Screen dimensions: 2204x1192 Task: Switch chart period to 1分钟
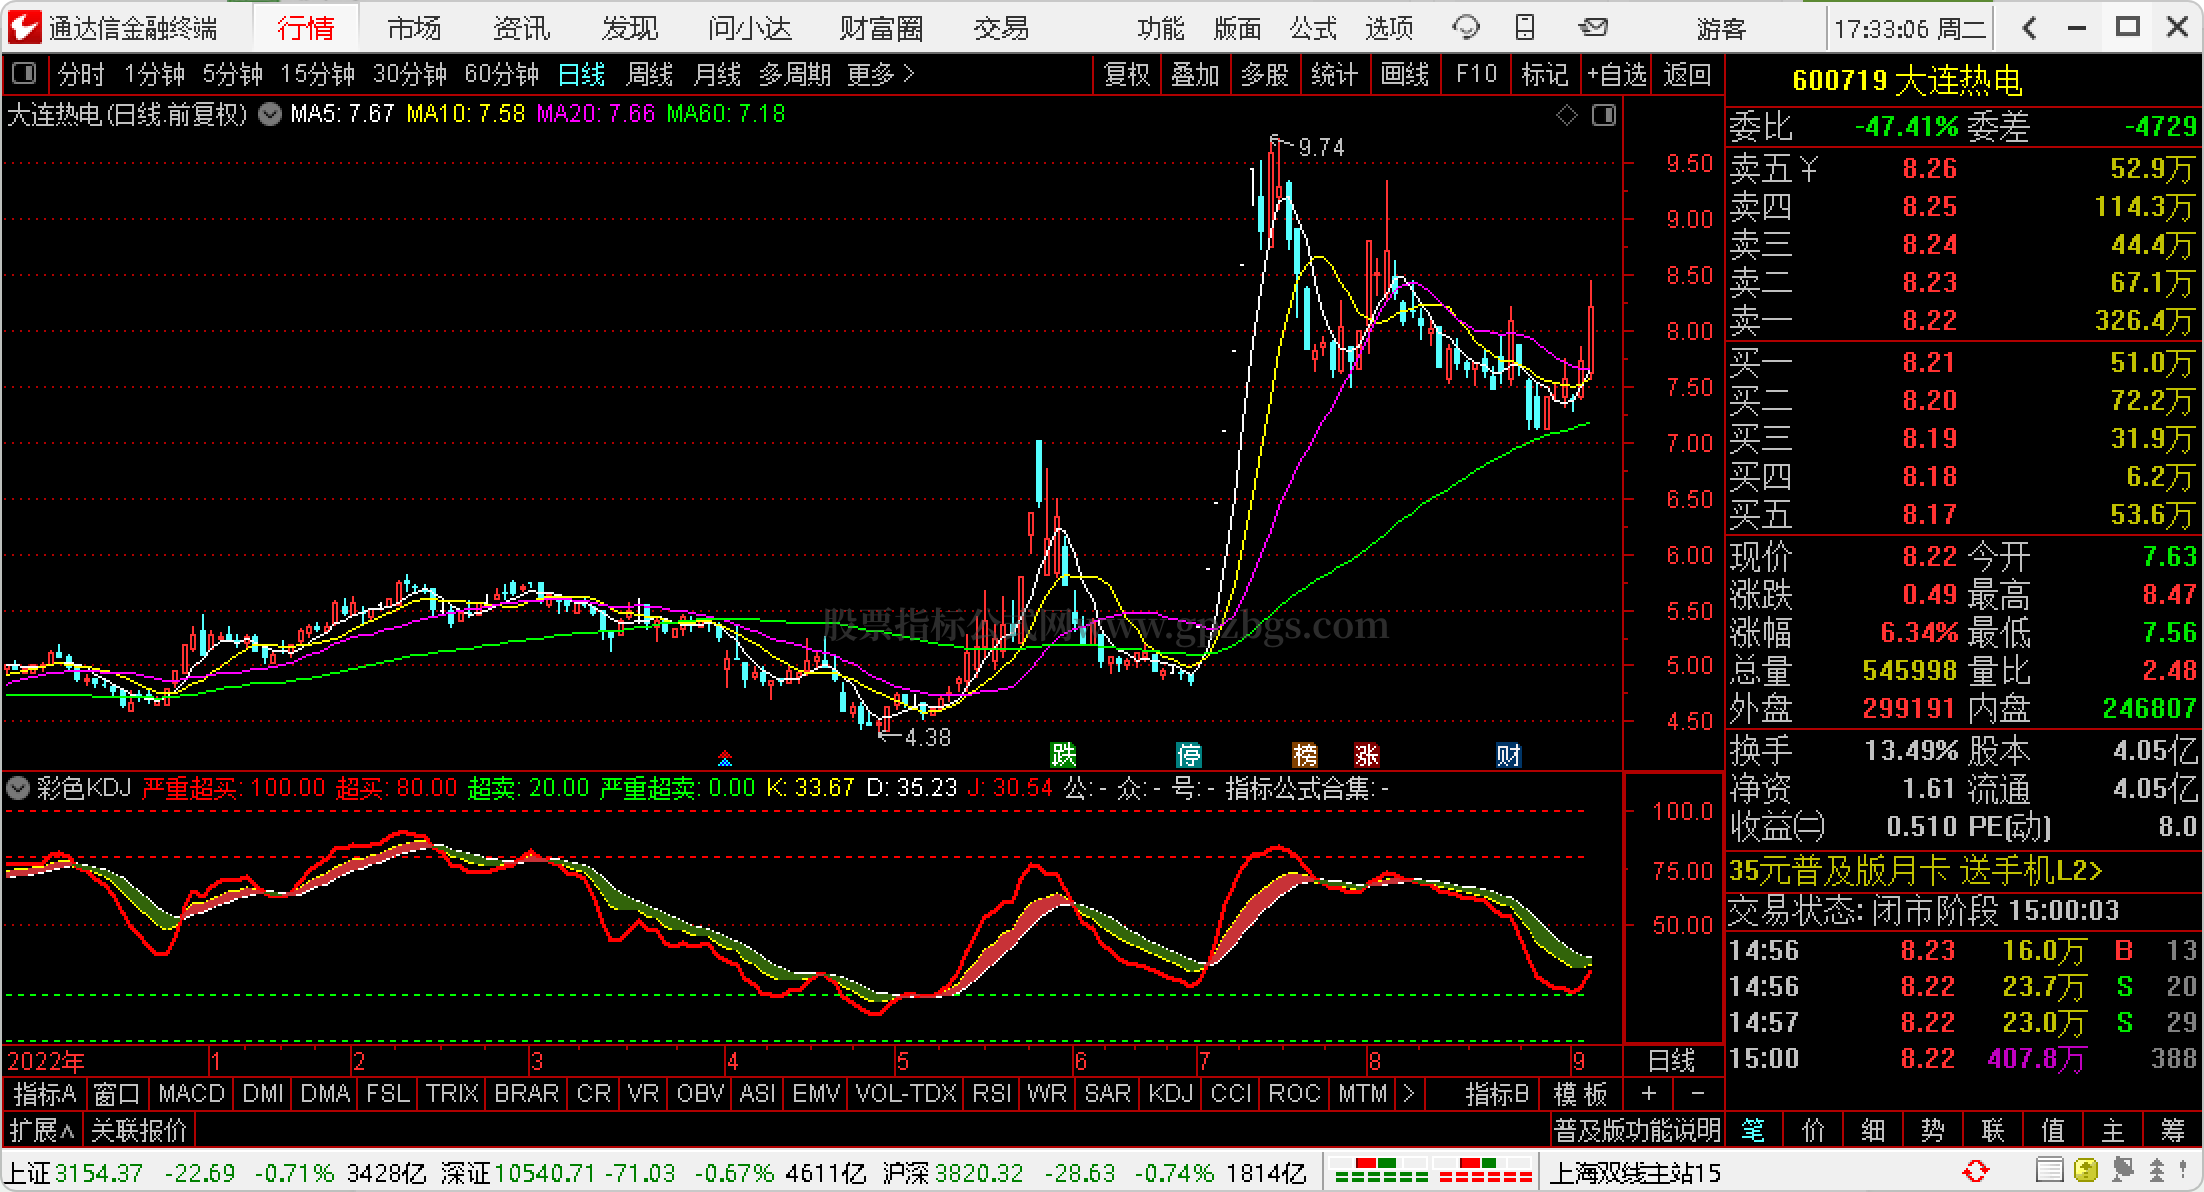[154, 75]
